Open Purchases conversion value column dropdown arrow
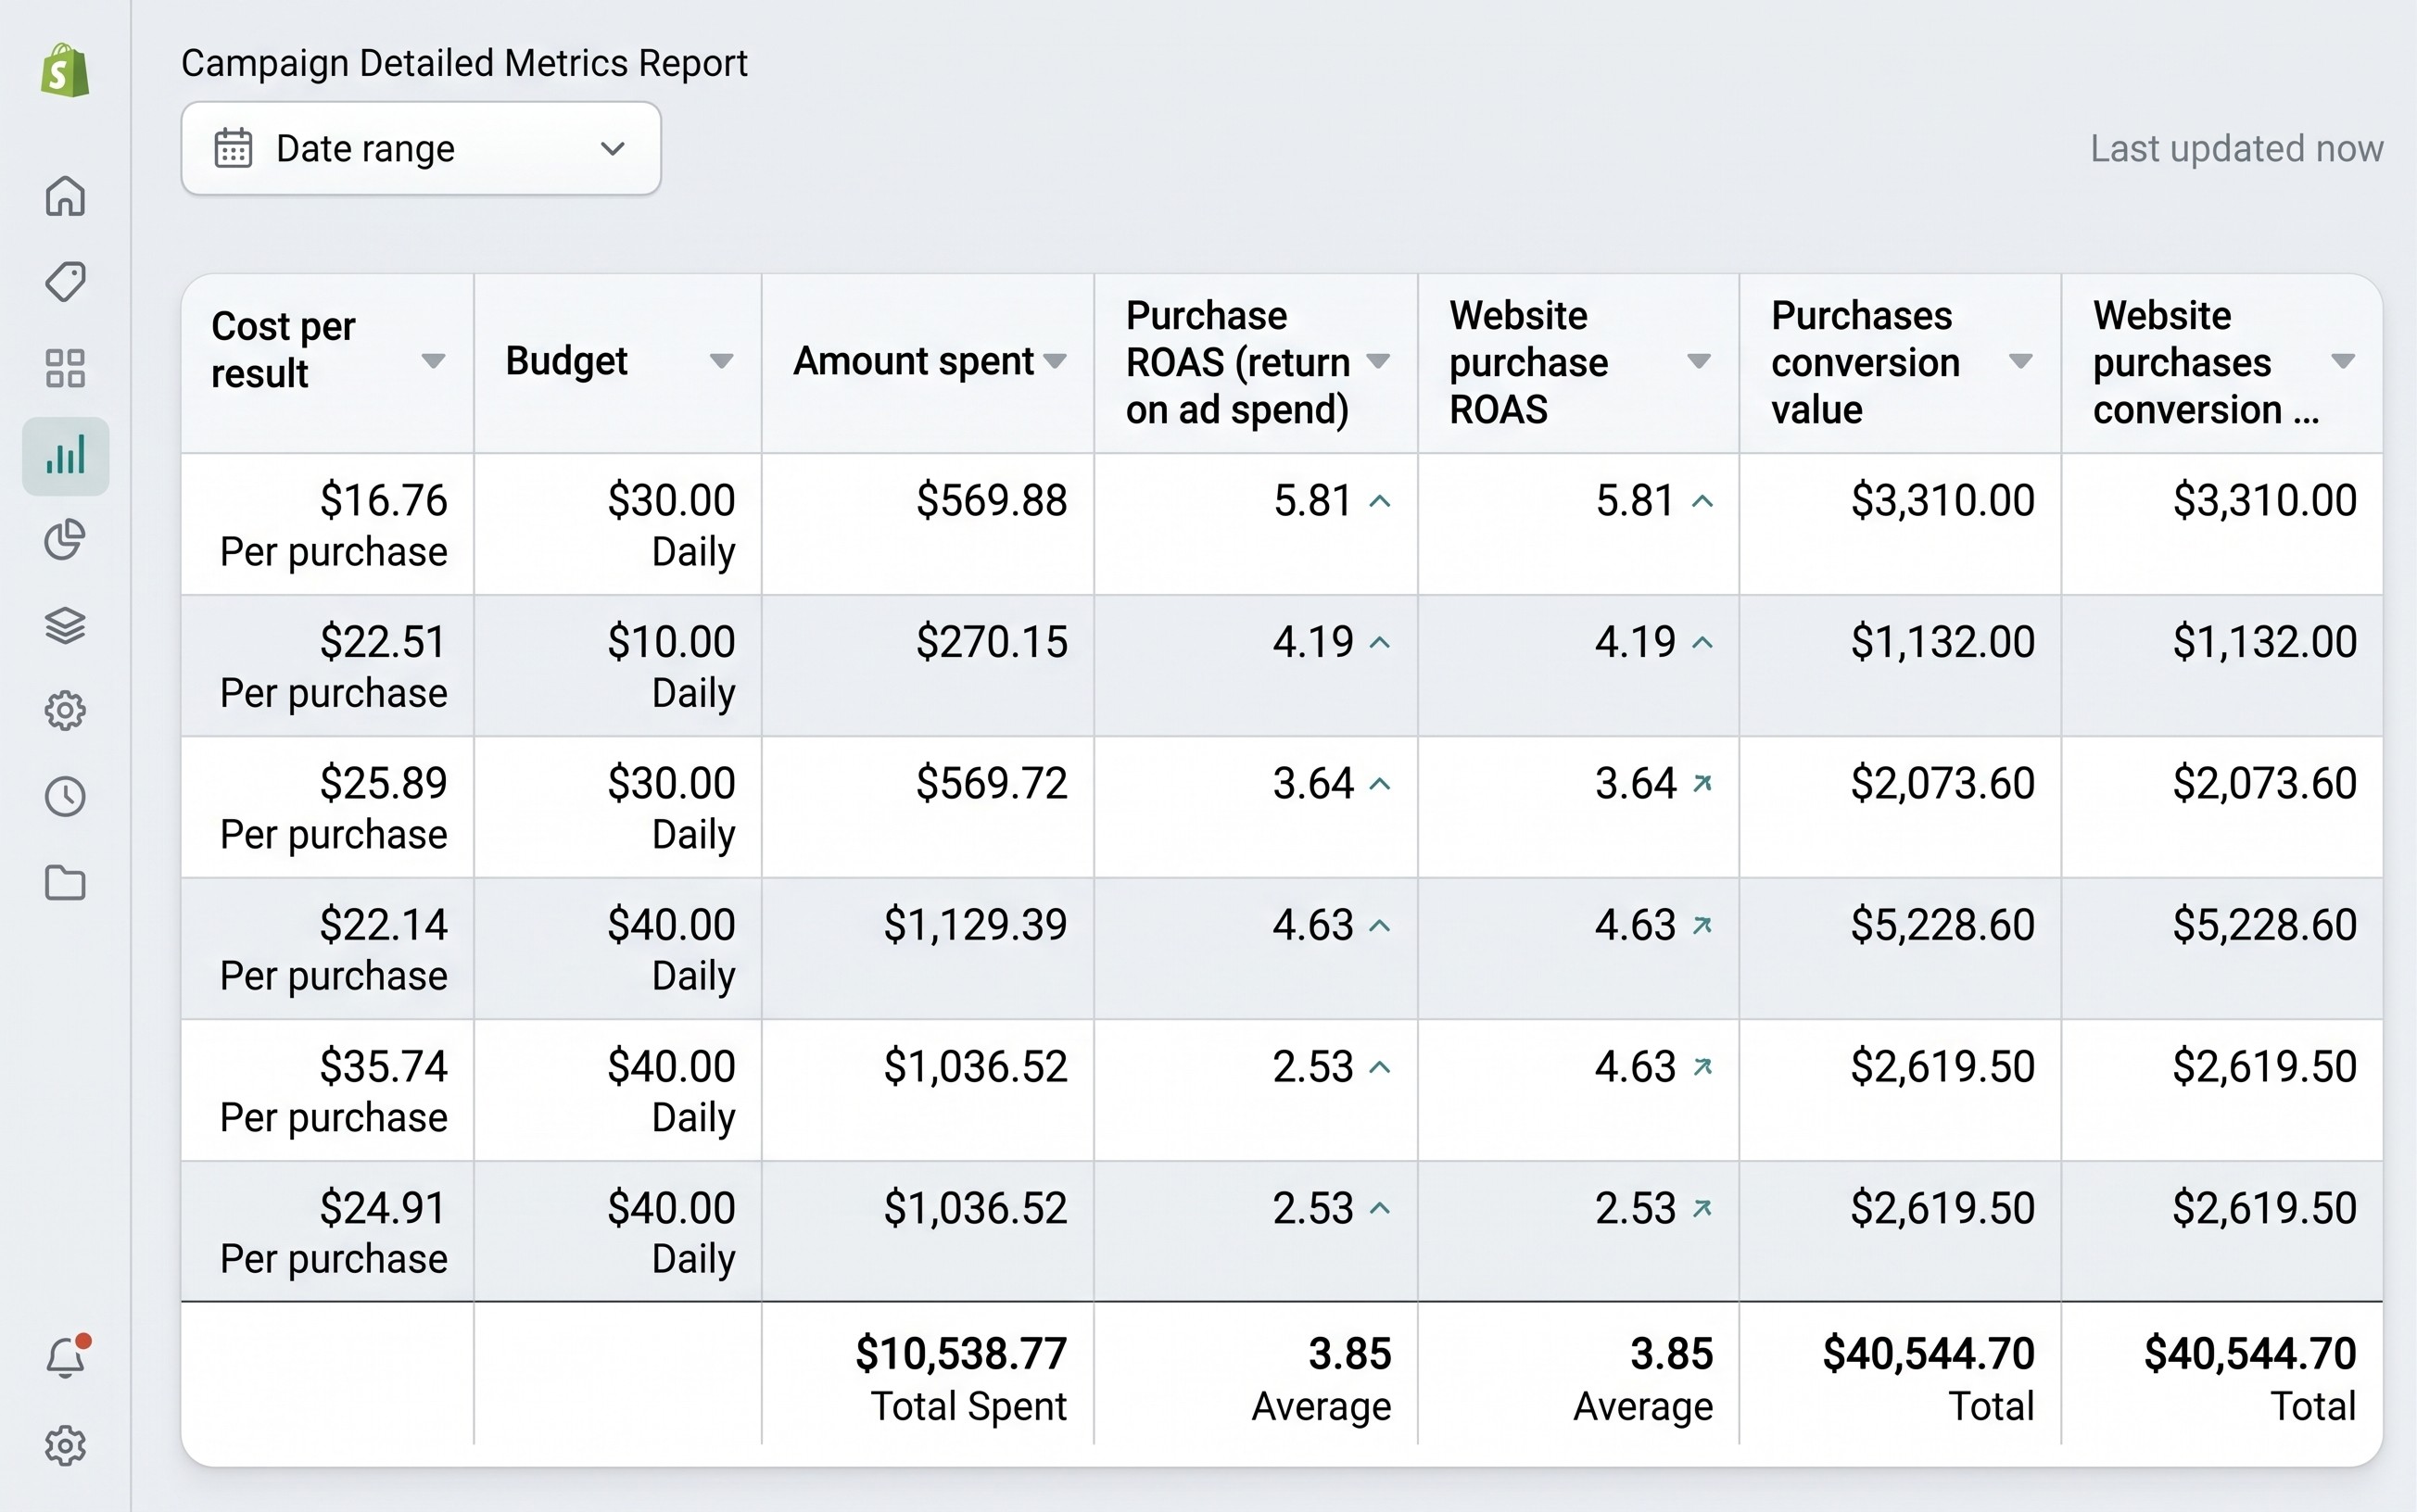 pyautogui.click(x=2021, y=361)
